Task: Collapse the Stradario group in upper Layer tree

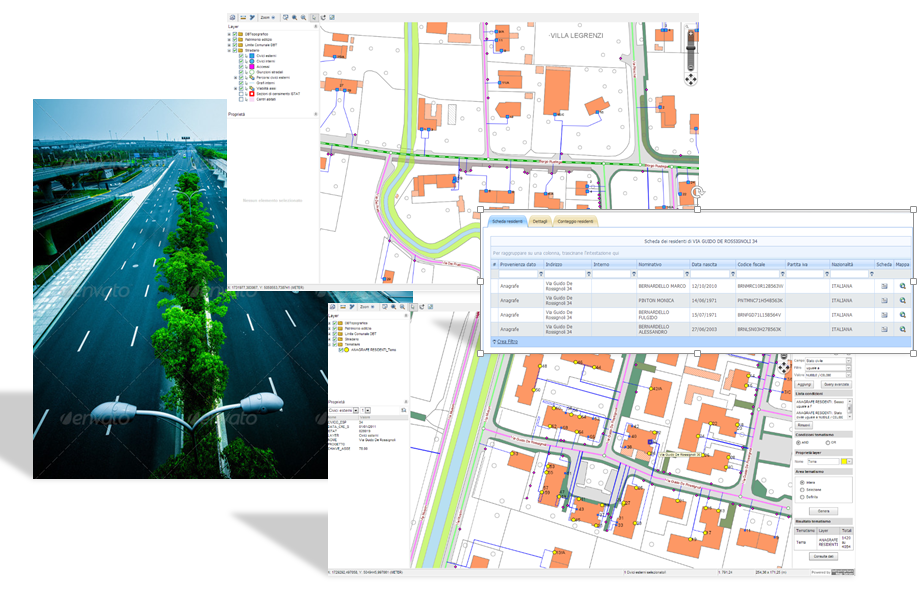Action: (x=229, y=51)
